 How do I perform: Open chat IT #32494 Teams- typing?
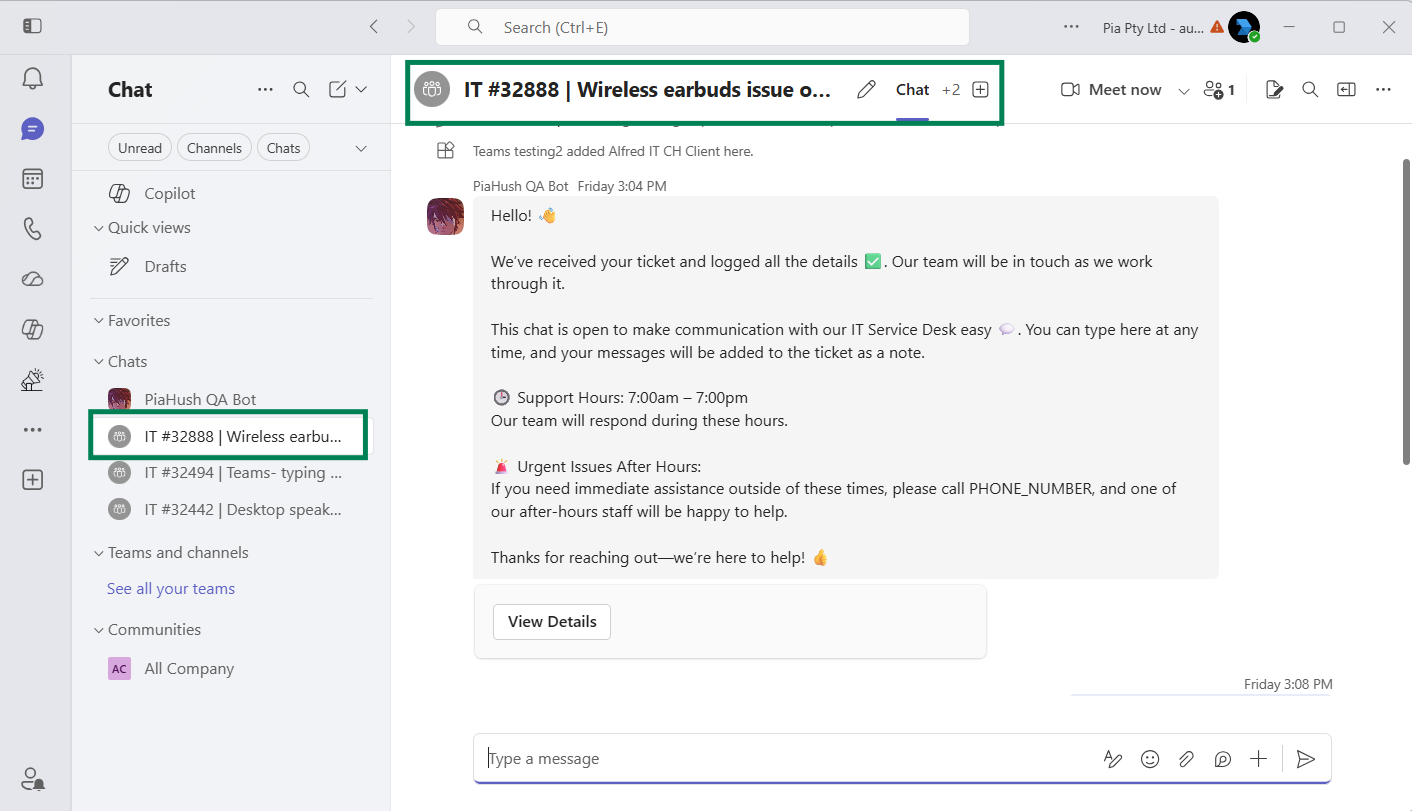[x=231, y=472]
